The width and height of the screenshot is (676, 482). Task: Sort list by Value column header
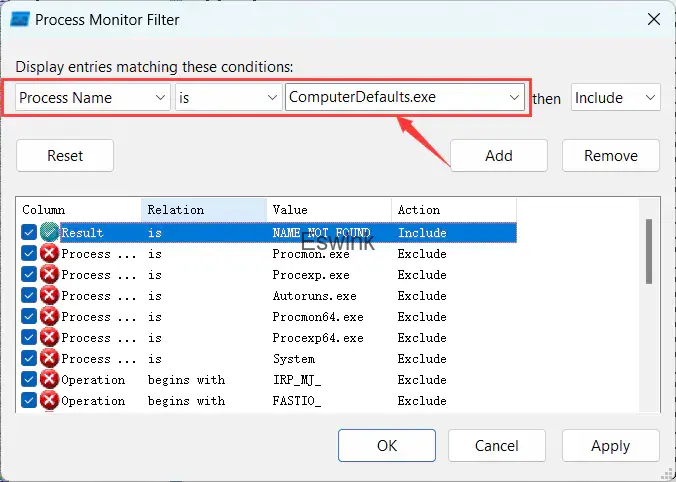329,210
